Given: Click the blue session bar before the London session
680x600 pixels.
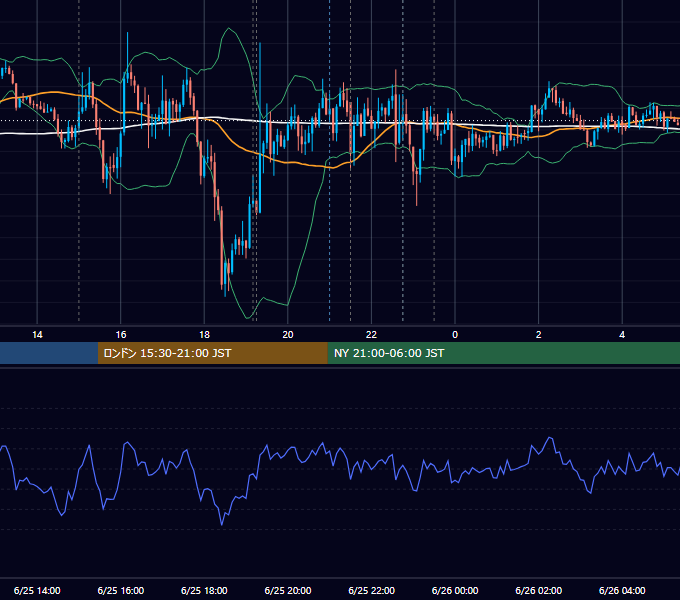Looking at the screenshot, I should (x=49, y=353).
